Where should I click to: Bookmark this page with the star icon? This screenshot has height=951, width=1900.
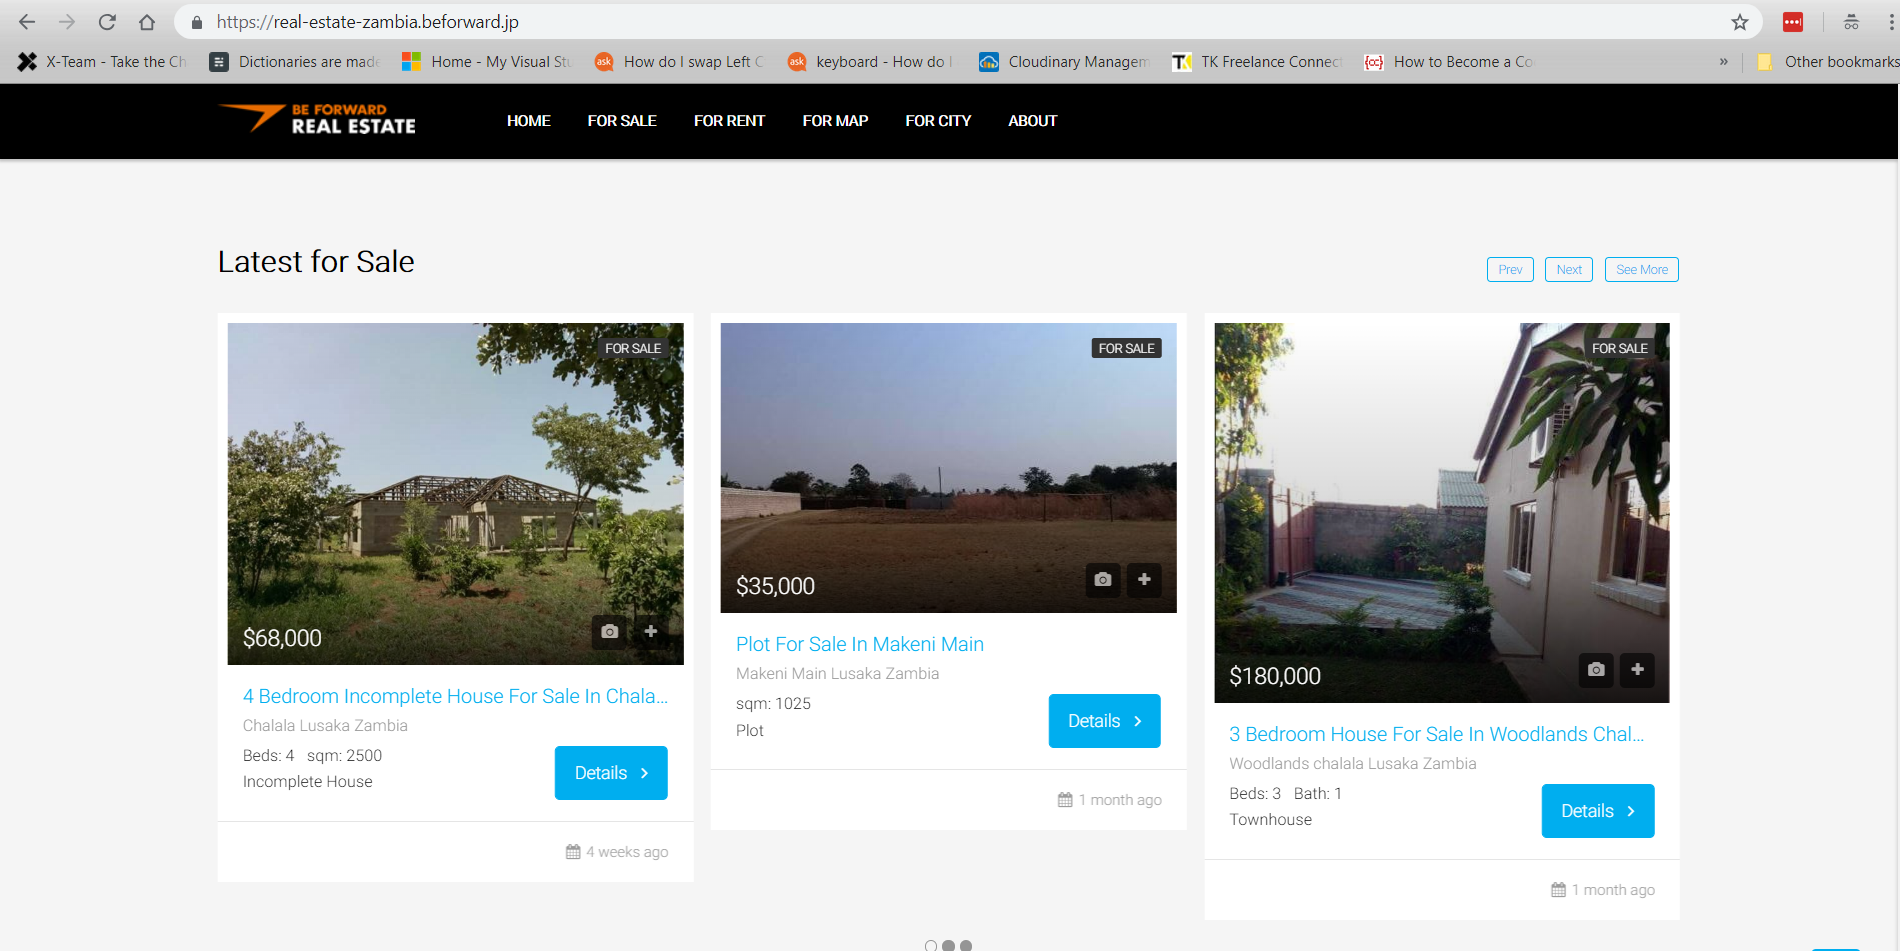(1739, 21)
